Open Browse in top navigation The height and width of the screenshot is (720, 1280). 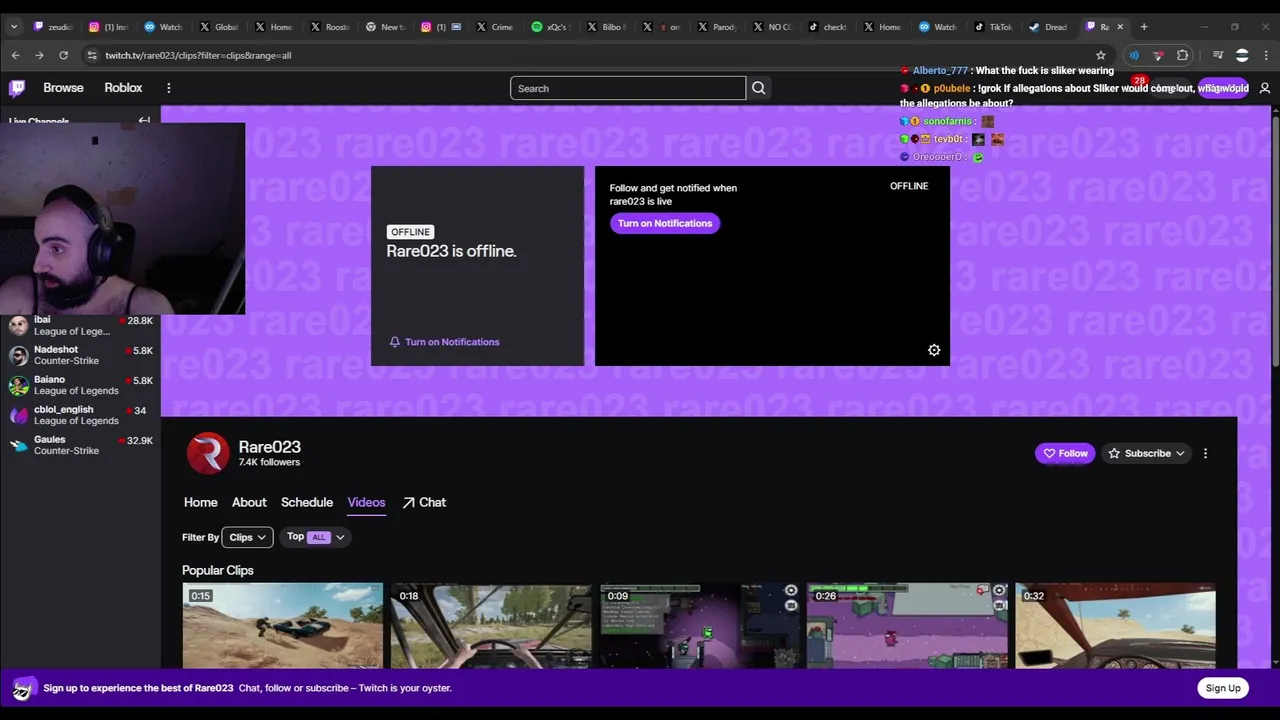click(63, 88)
